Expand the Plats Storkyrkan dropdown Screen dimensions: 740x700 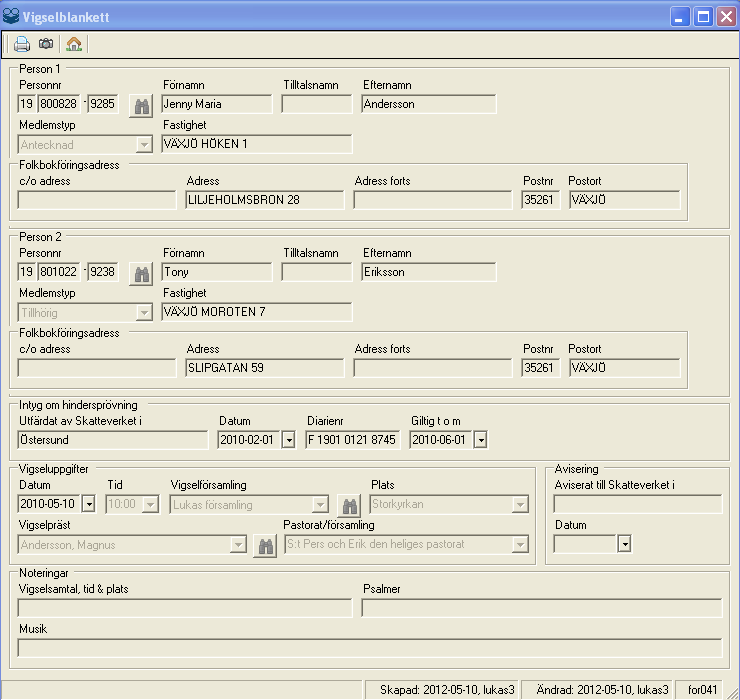(x=520, y=505)
